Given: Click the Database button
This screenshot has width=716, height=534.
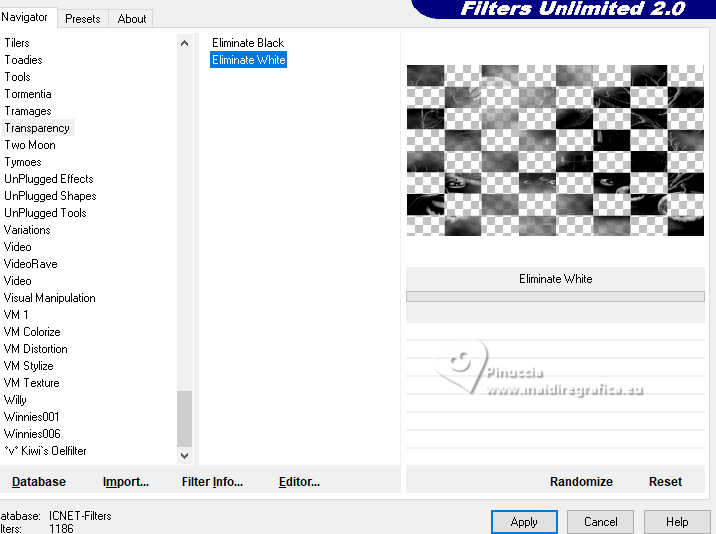Looking at the screenshot, I should coord(39,481).
